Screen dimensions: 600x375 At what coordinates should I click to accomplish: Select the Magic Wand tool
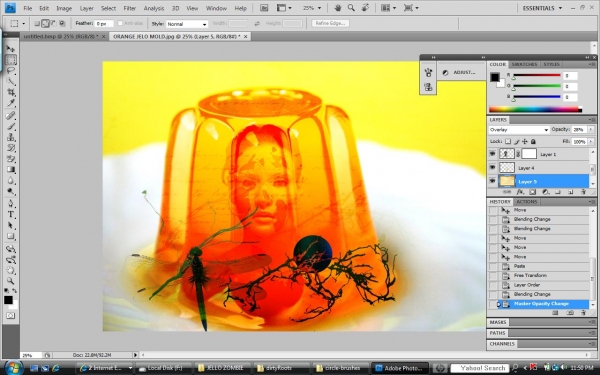click(11, 81)
